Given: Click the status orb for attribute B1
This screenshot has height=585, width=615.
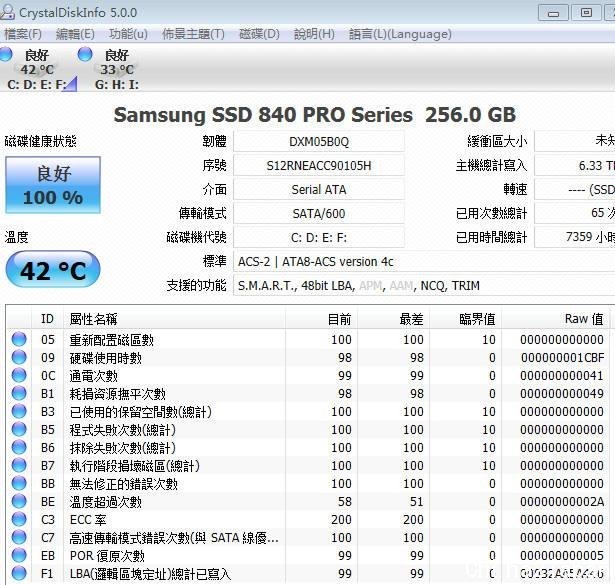Looking at the screenshot, I should pos(19,393).
